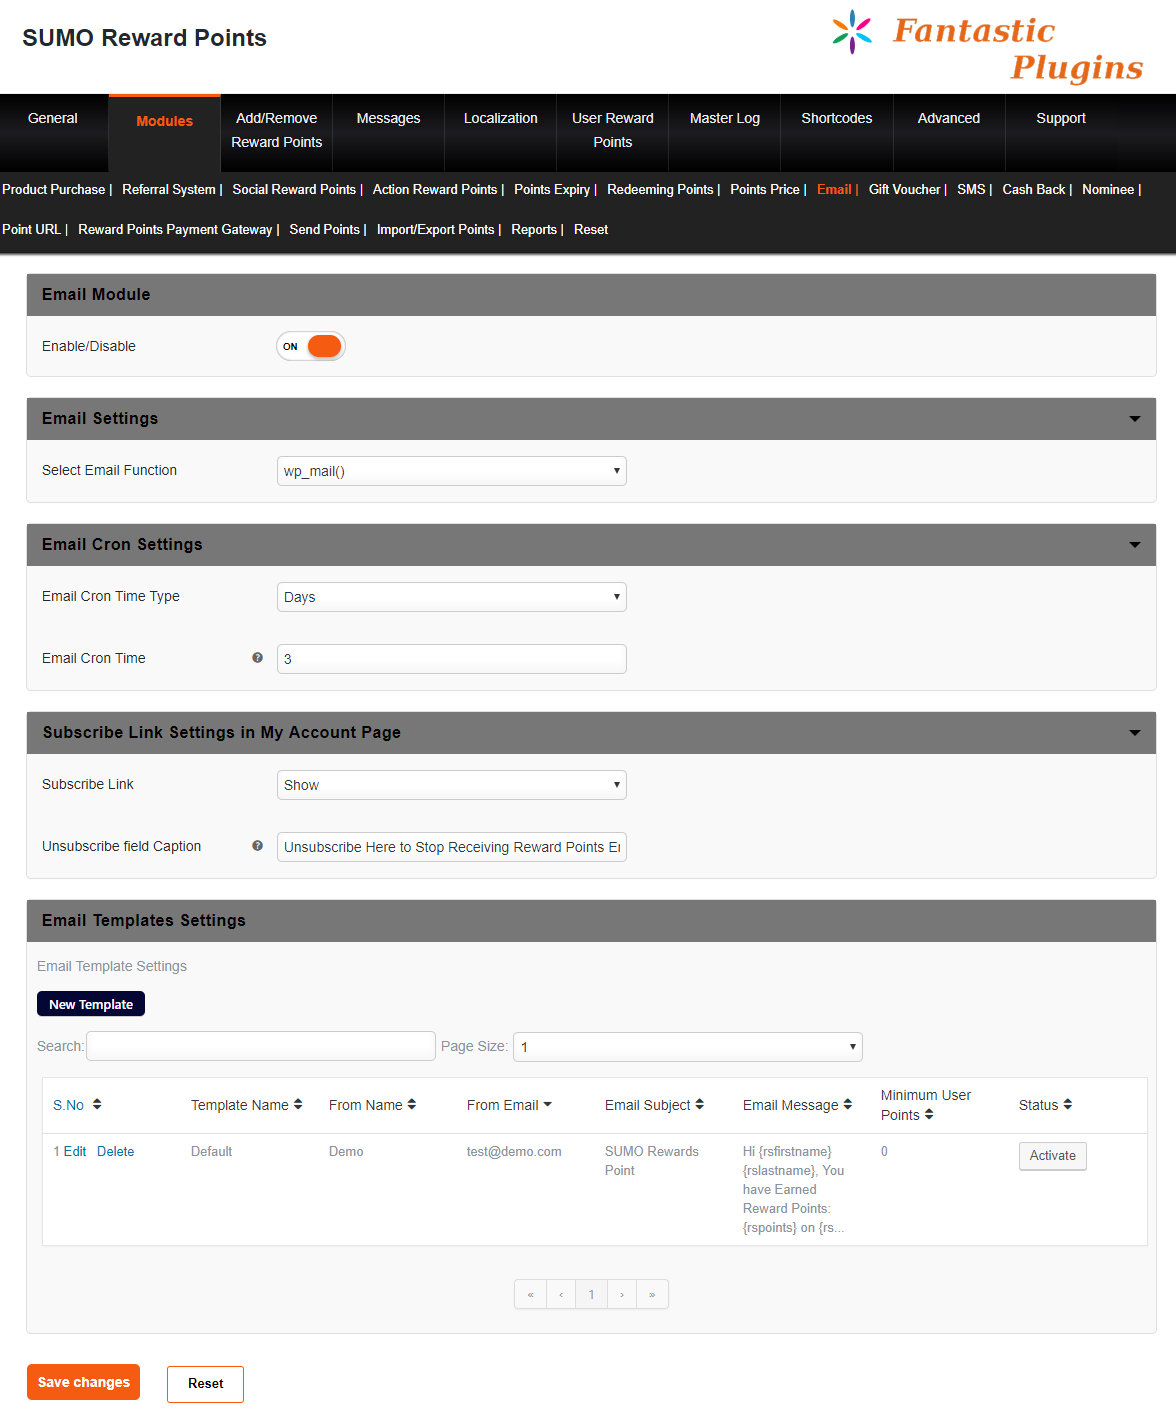This screenshot has width=1176, height=1417.
Task: Switch to the Master Log tab
Action: click(724, 119)
